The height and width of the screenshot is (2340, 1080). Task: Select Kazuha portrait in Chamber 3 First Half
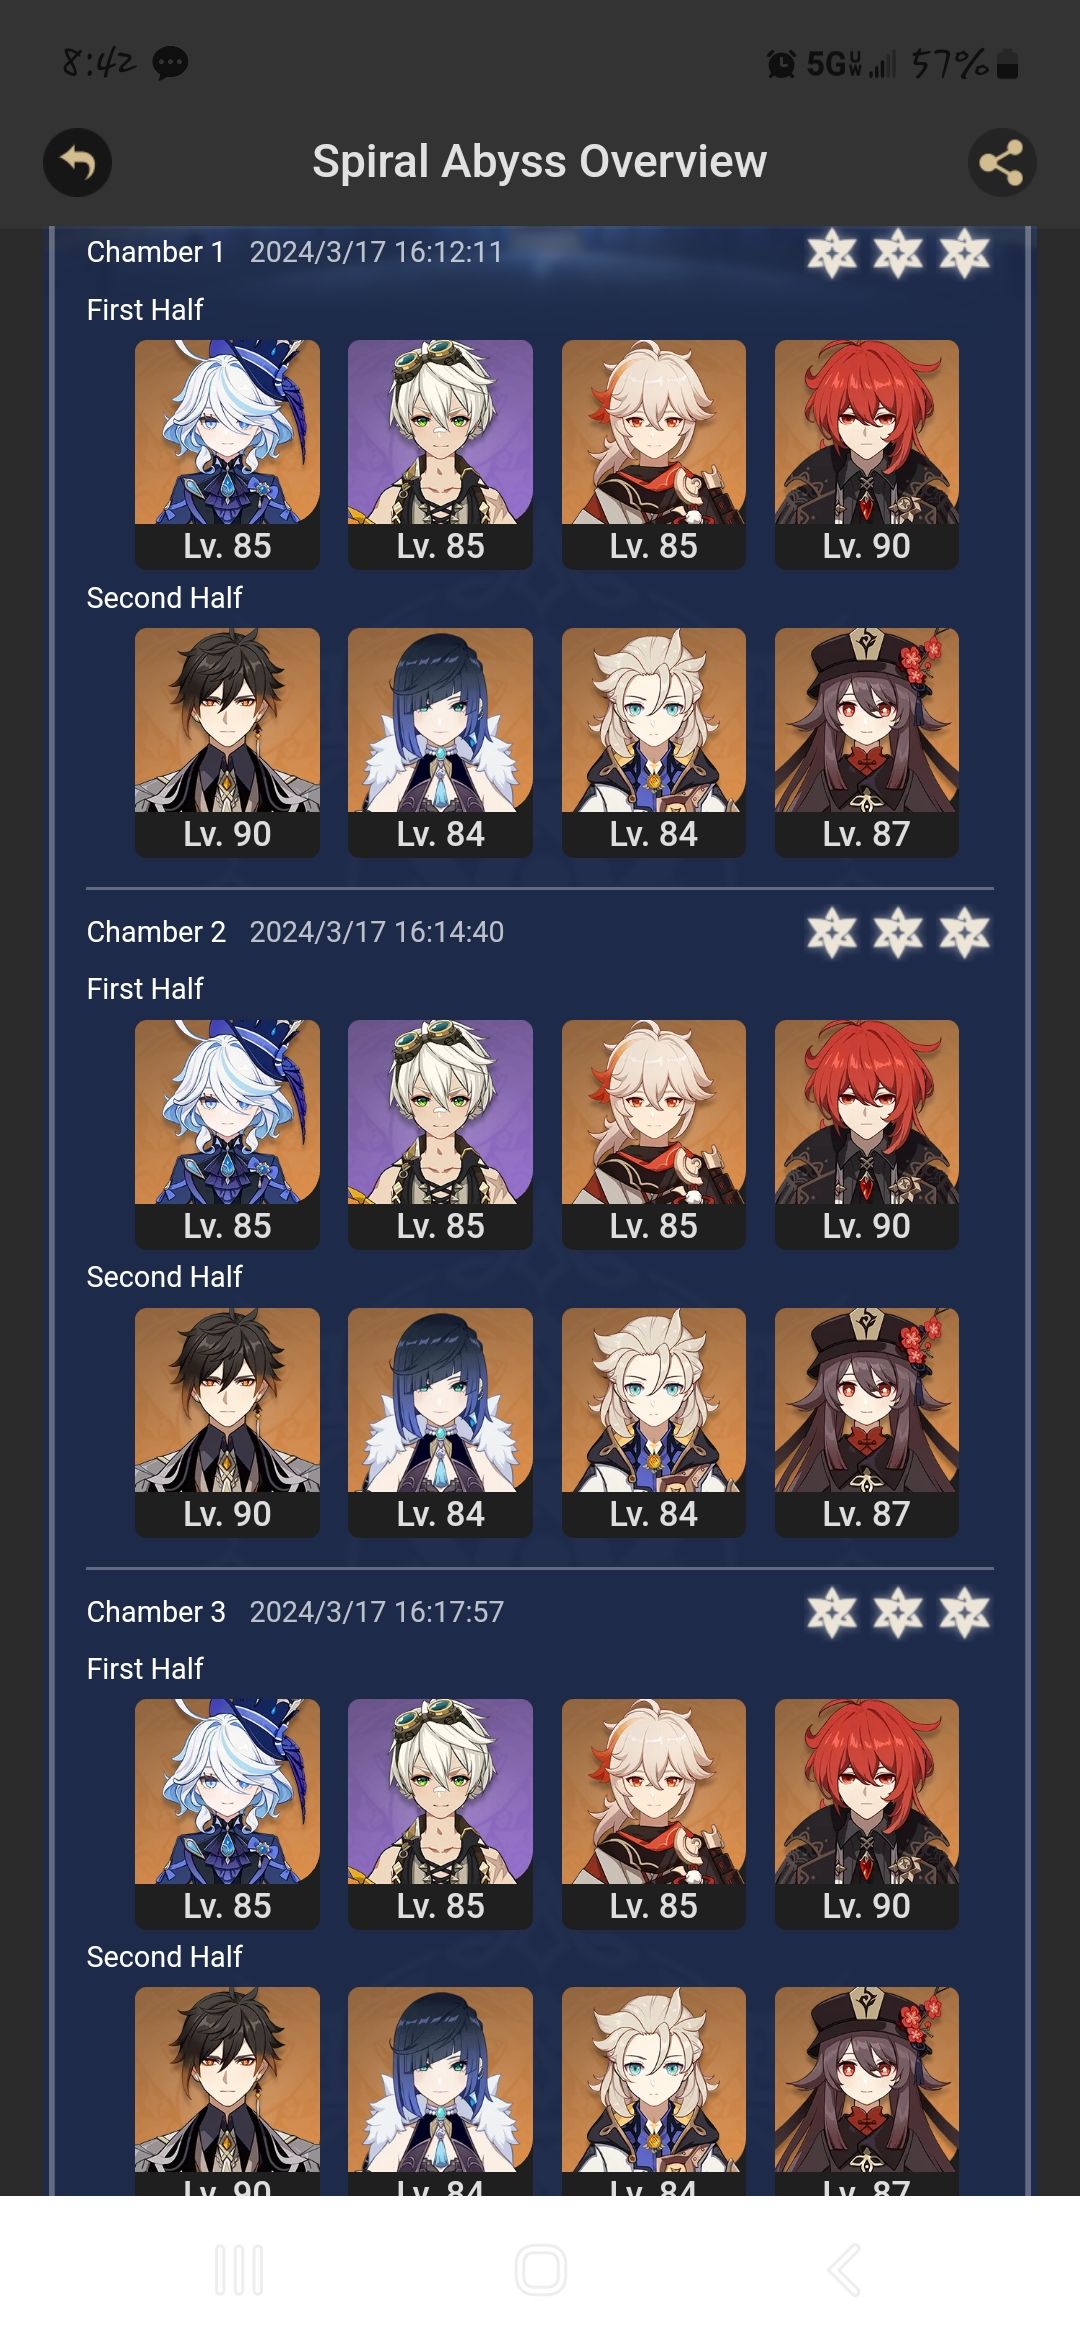654,1814
